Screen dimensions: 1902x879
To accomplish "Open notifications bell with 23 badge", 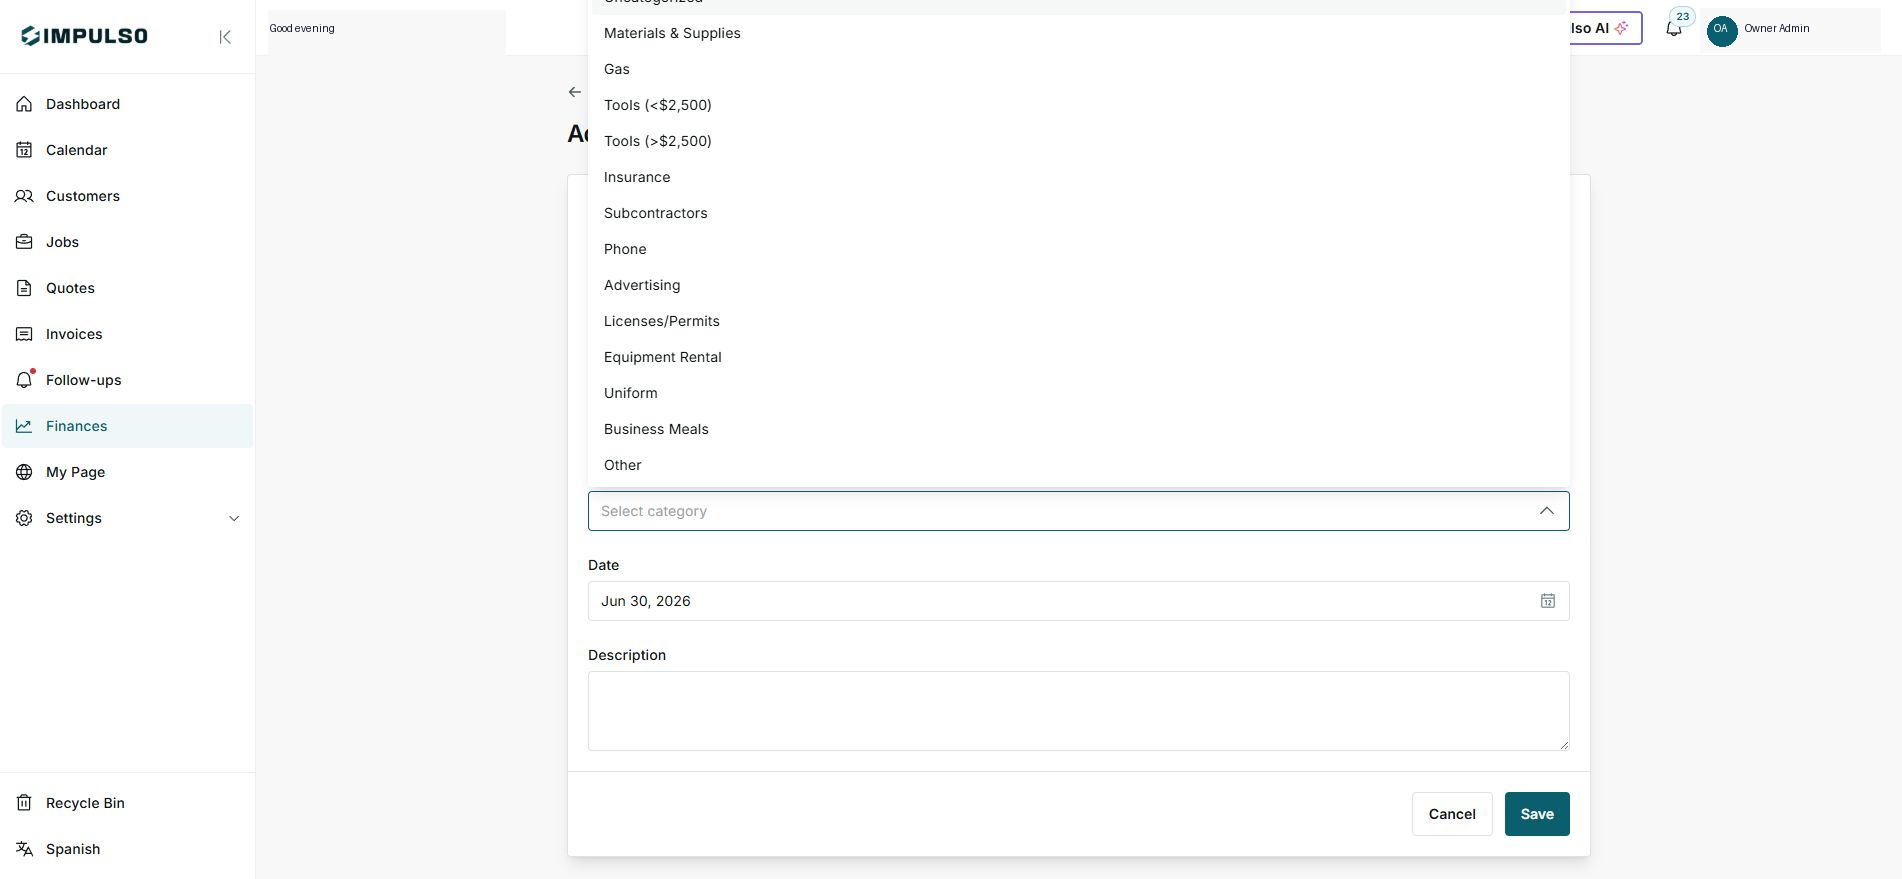I will [1675, 27].
